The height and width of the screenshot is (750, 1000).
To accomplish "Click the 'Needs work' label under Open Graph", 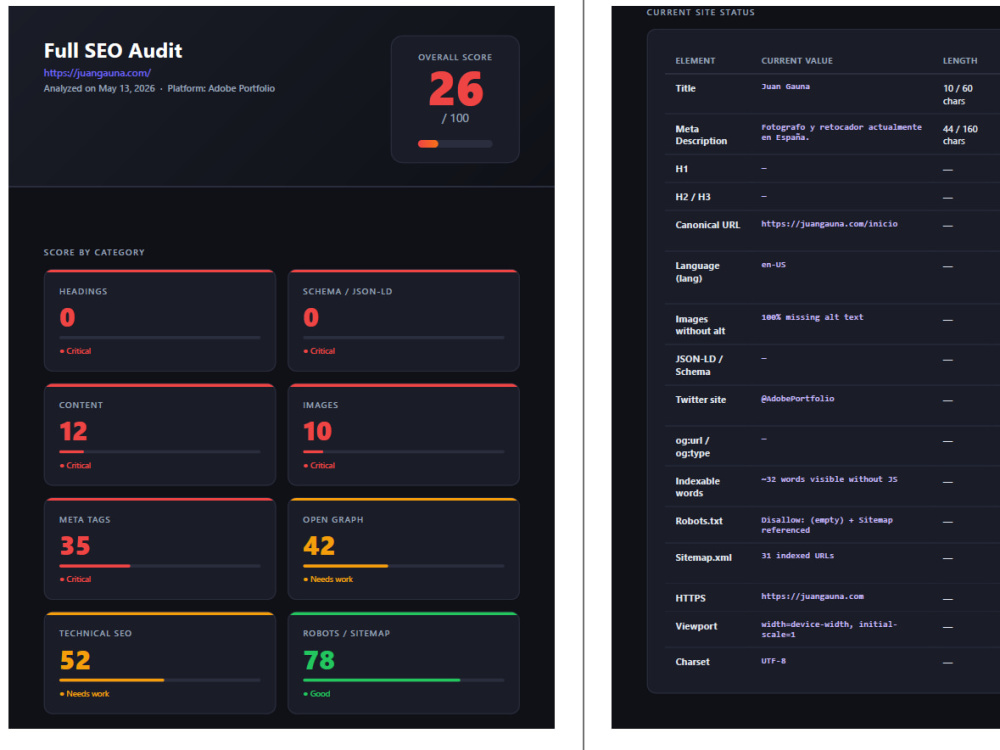I will pyautogui.click(x=328, y=579).
